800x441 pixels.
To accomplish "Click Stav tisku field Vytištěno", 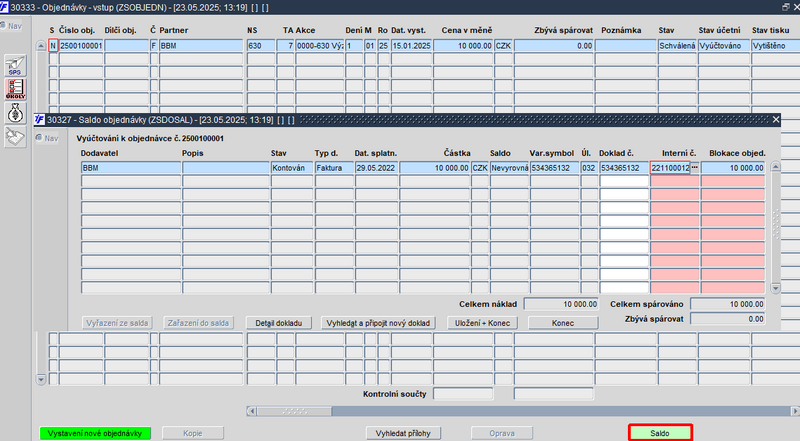I will 776,45.
